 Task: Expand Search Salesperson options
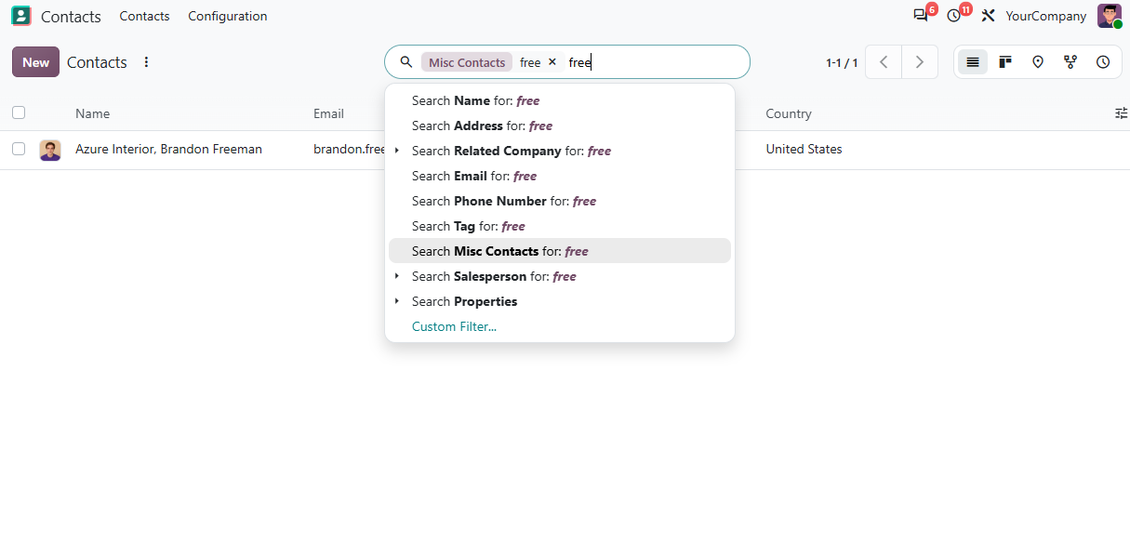(396, 276)
